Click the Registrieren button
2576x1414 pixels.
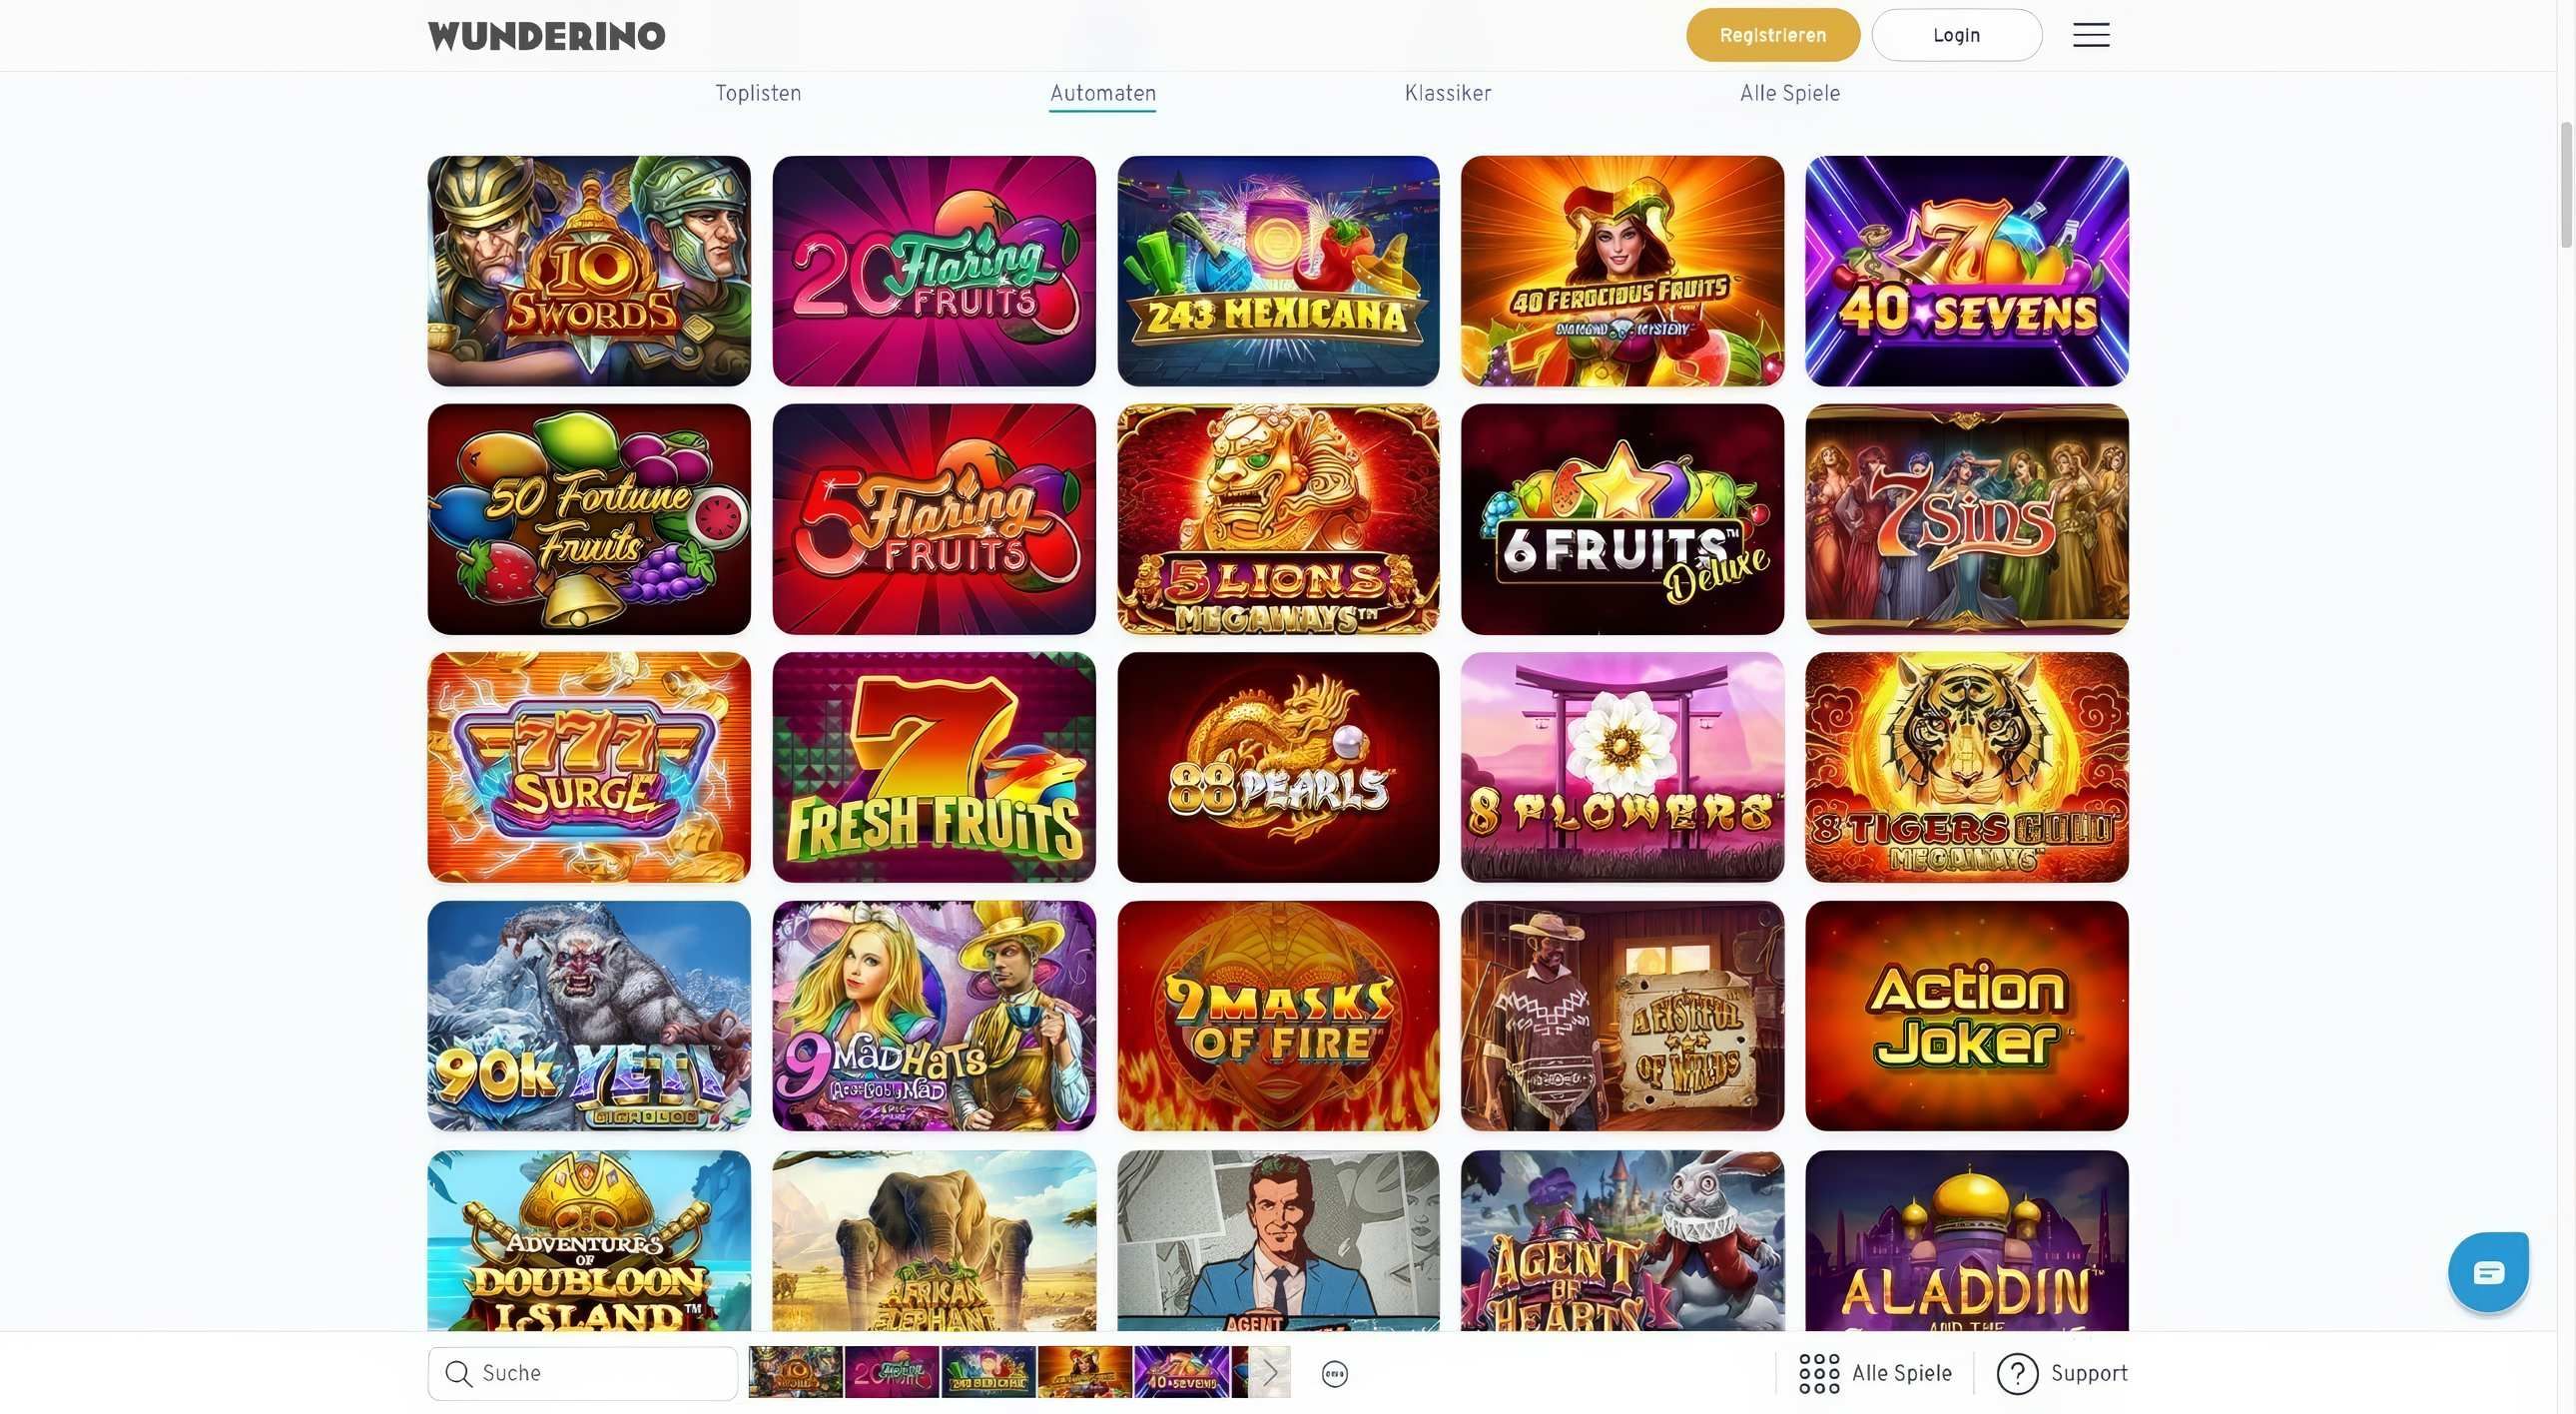click(x=1772, y=35)
